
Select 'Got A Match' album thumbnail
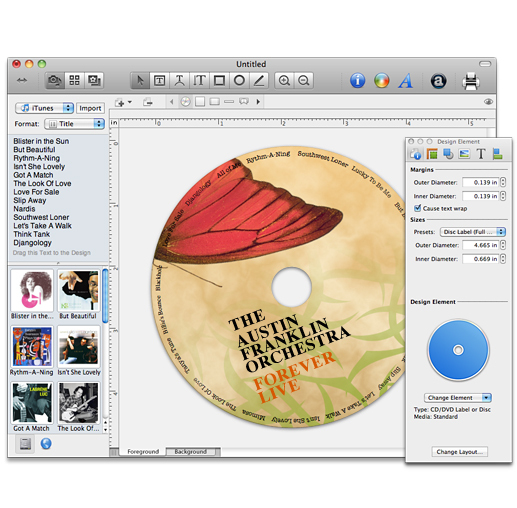[32, 403]
